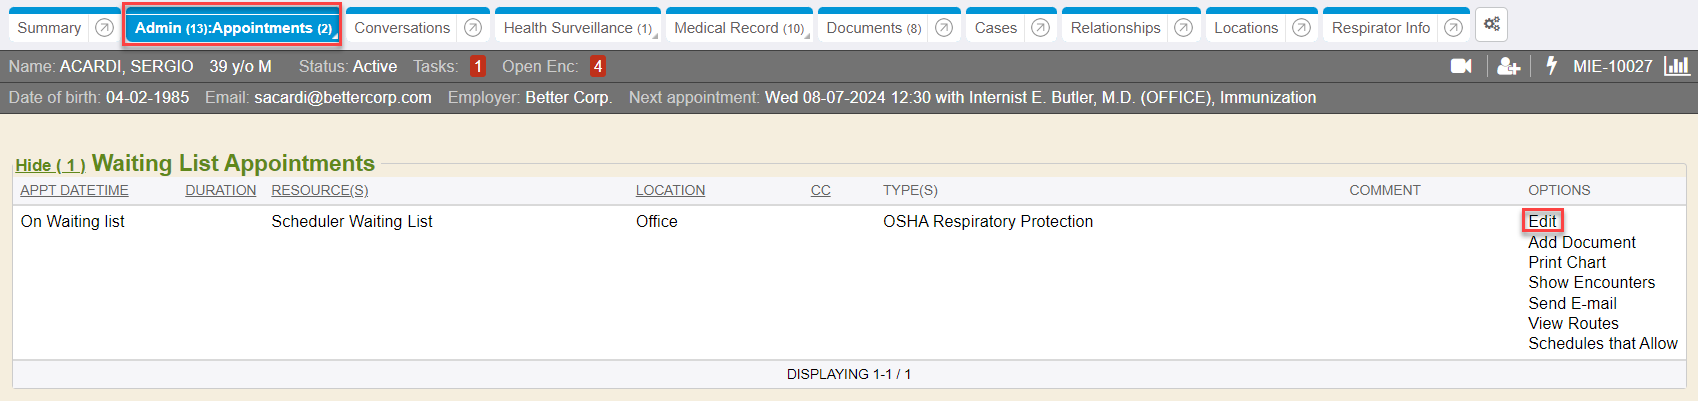Switch to the Documents tab
Screen dimensions: 1698x401
[x=873, y=28]
